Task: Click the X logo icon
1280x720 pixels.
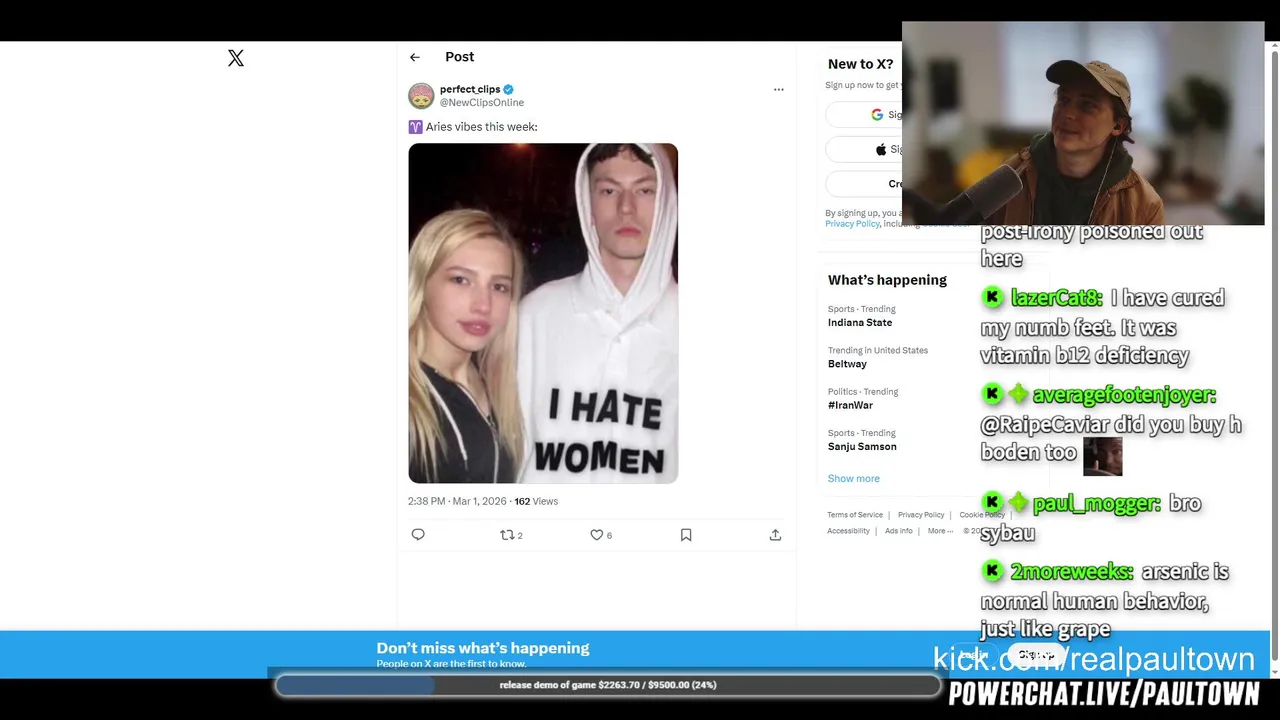Action: (236, 58)
